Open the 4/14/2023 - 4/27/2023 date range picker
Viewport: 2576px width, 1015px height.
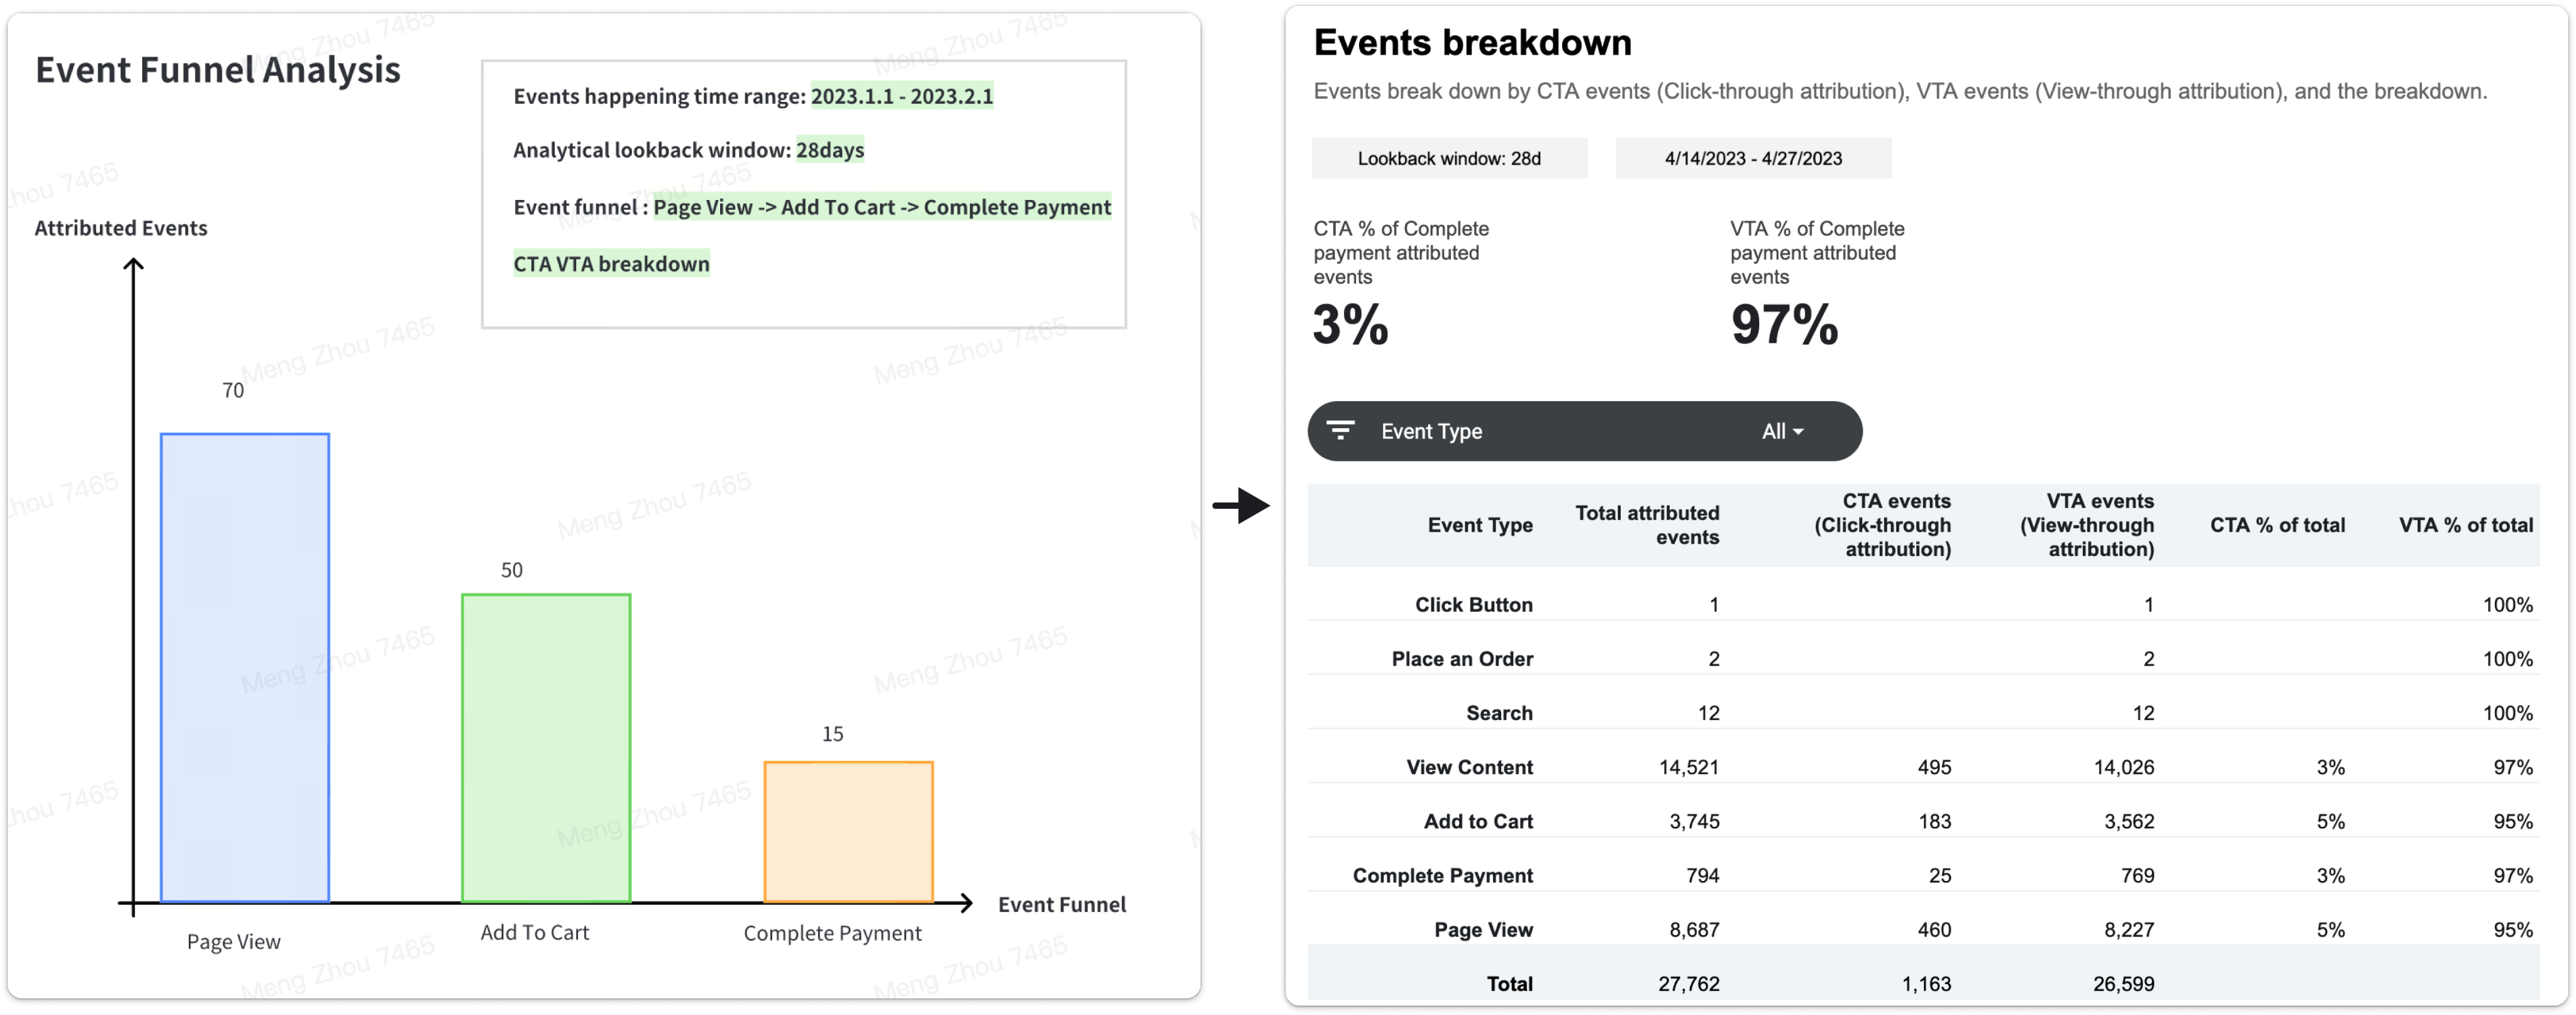(1753, 158)
